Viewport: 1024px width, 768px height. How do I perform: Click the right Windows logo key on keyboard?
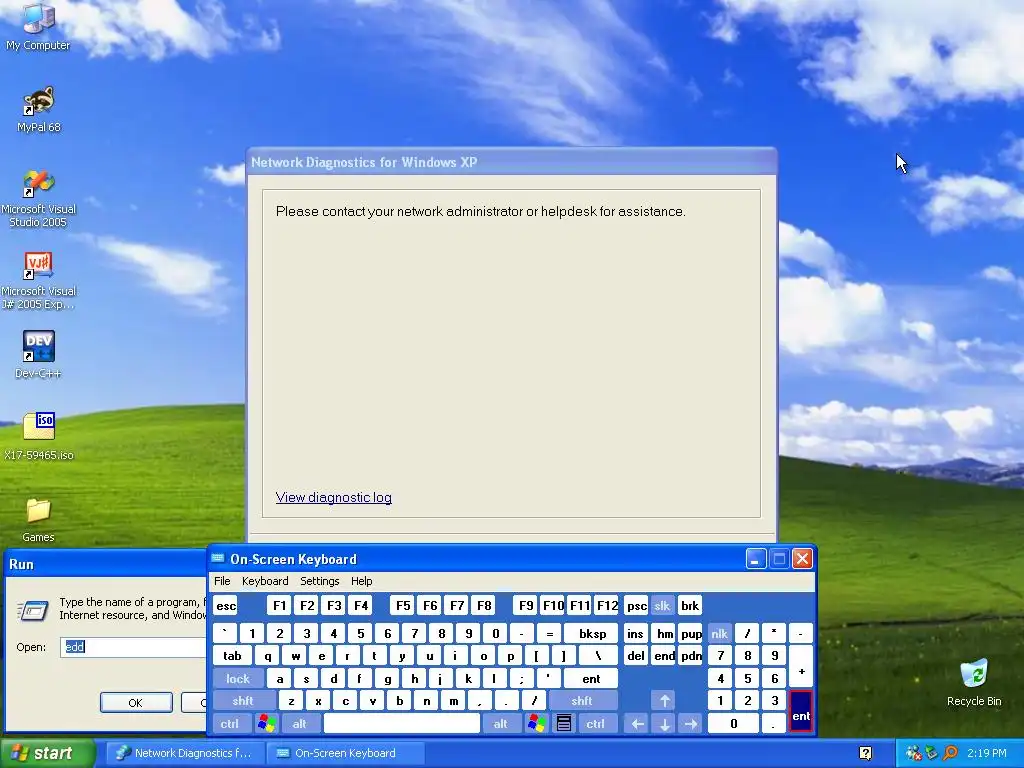pyautogui.click(x=537, y=724)
